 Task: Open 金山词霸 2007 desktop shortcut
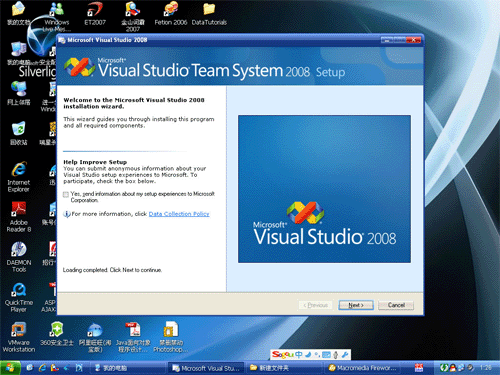point(133,16)
